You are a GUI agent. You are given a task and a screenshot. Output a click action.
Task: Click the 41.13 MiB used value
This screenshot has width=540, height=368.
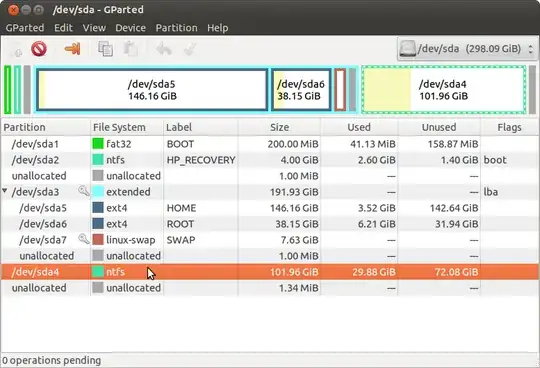coord(373,144)
